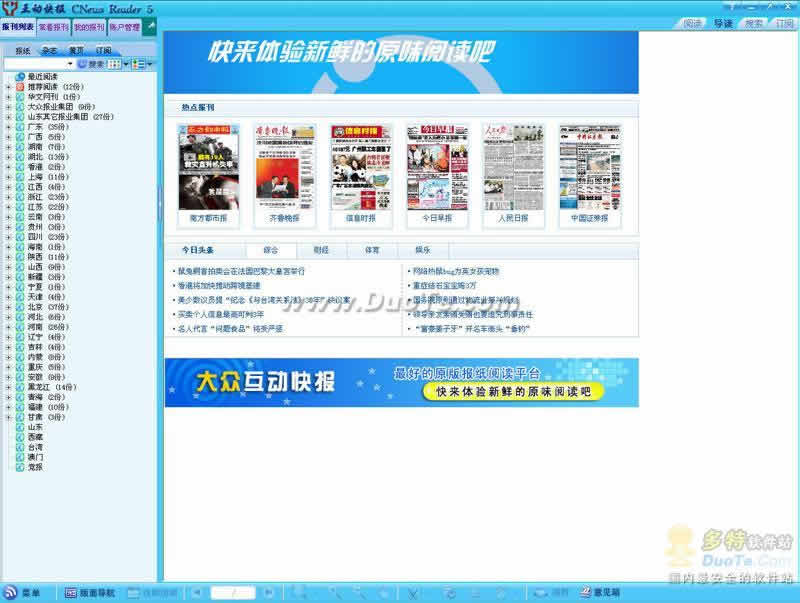800x603 pixels.
Task: Click the 导读 tab at top right
Action: coord(723,23)
